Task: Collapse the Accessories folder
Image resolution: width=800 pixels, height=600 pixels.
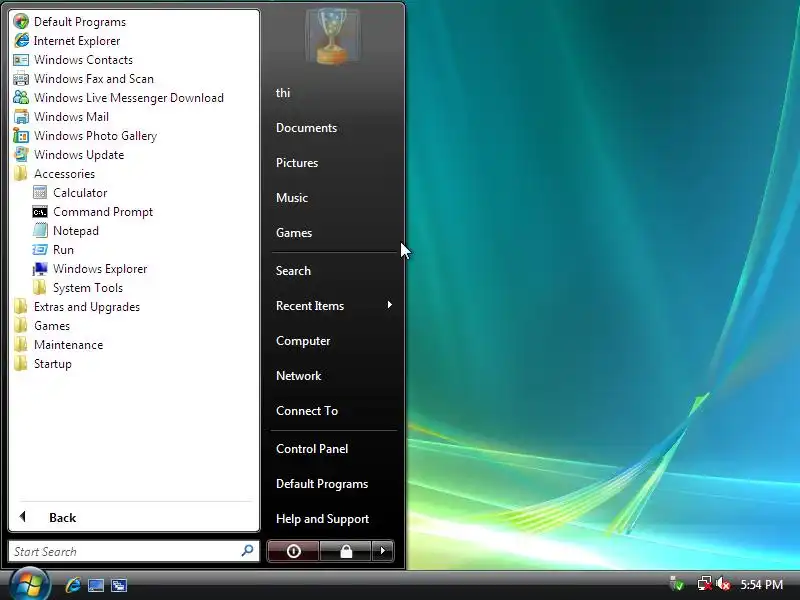Action: (55, 174)
